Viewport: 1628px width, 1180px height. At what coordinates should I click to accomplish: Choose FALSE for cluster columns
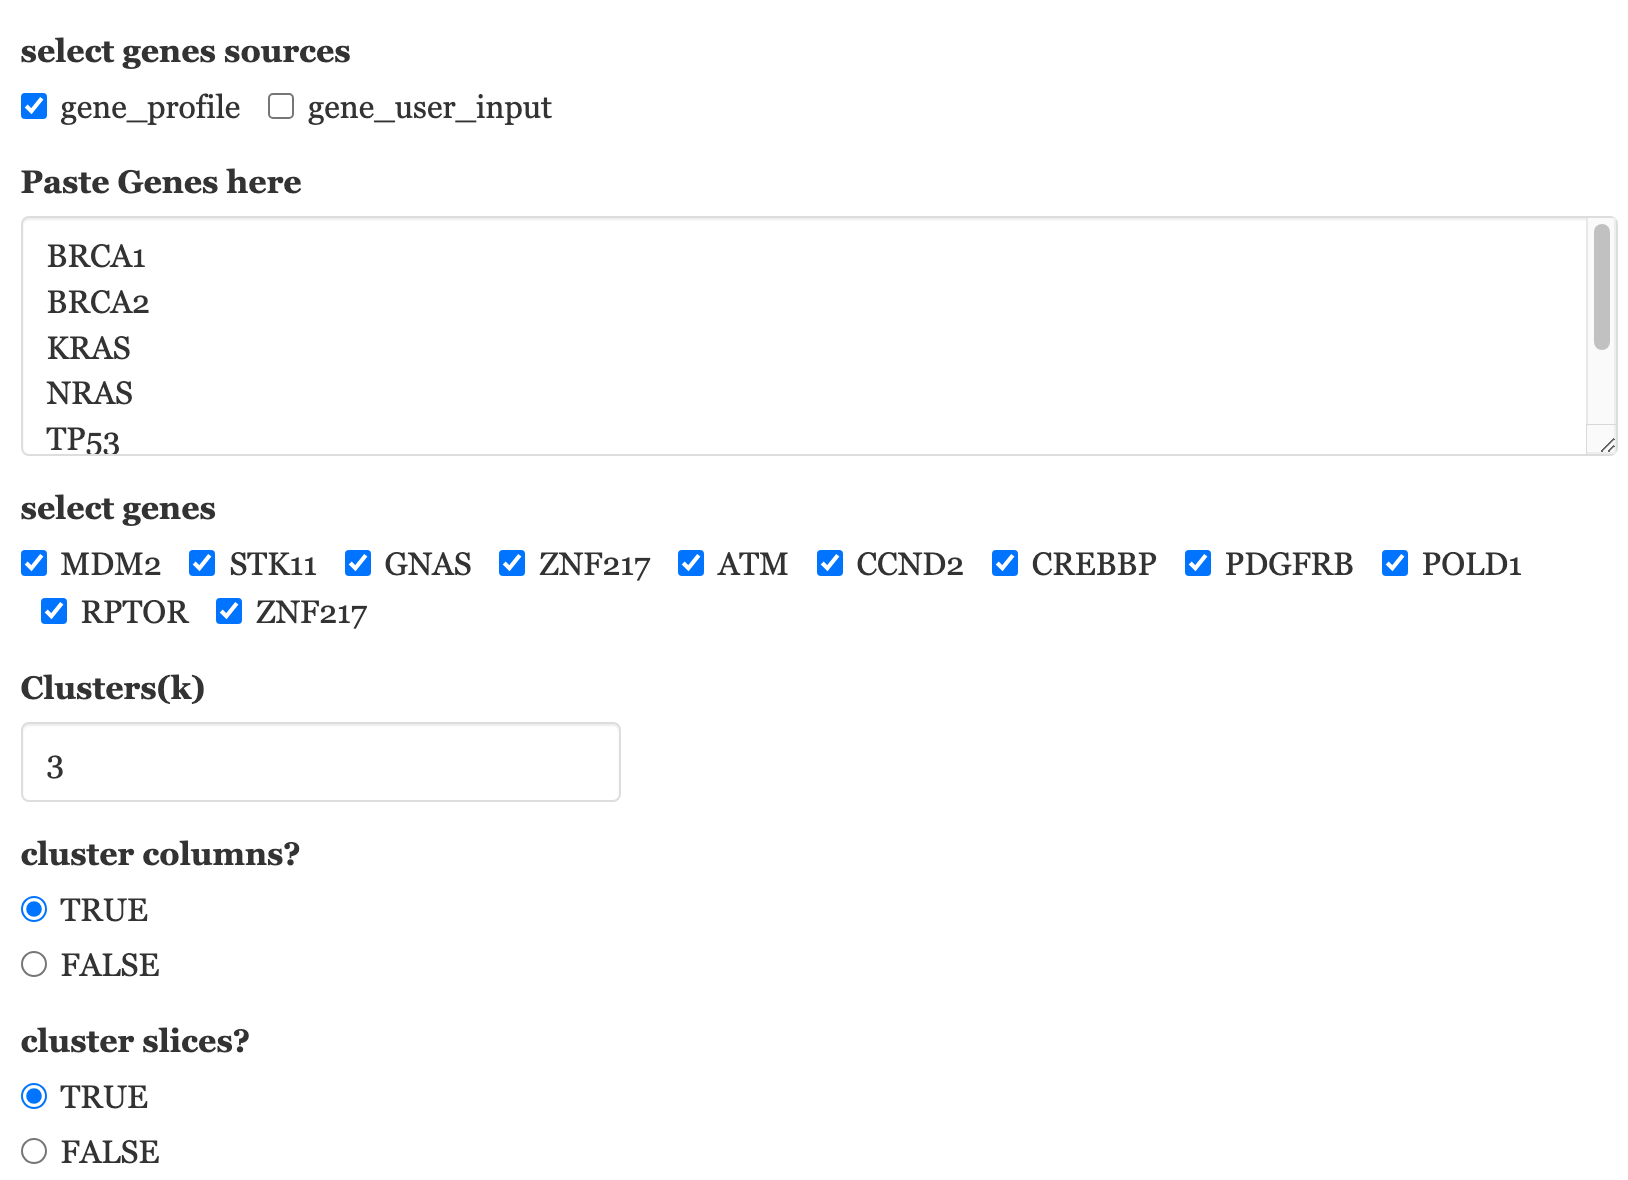34,964
